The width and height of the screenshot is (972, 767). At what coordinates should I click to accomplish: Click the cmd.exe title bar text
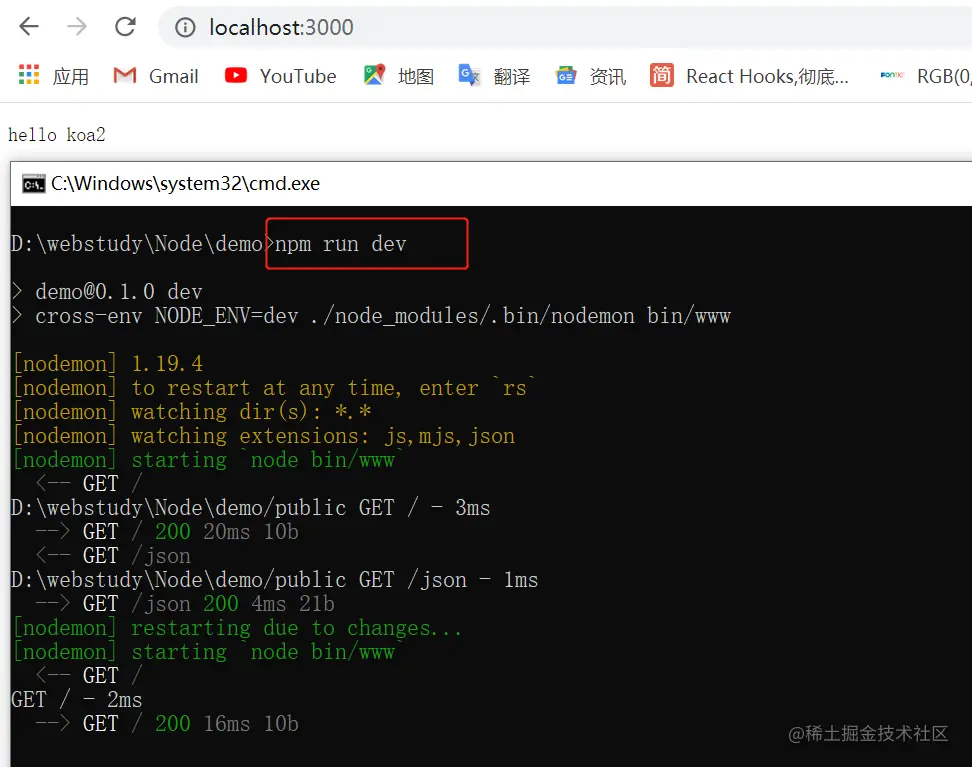[185, 184]
